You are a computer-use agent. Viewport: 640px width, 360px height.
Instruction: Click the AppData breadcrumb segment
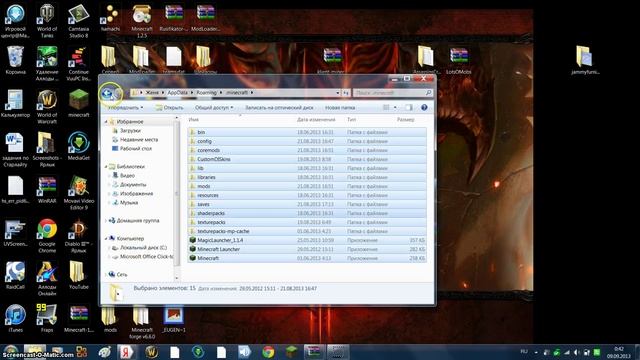tap(178, 93)
